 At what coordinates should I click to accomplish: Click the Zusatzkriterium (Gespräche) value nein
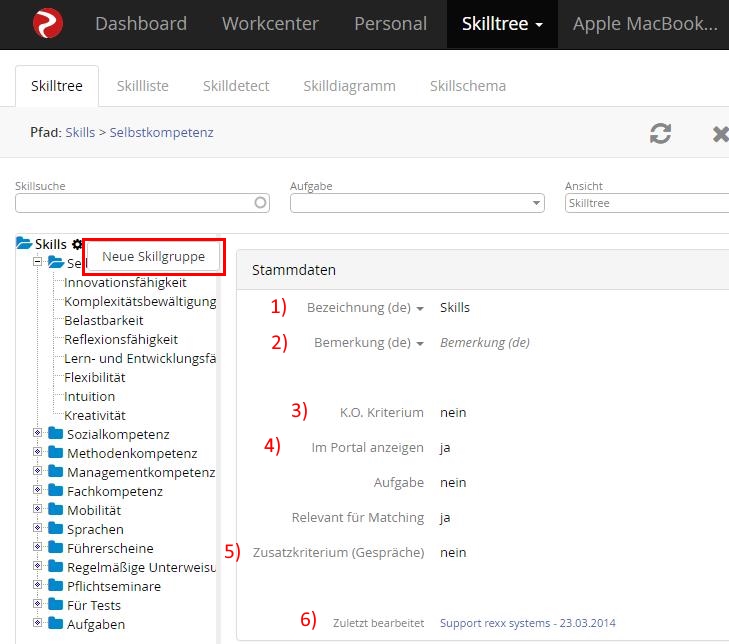tap(453, 552)
